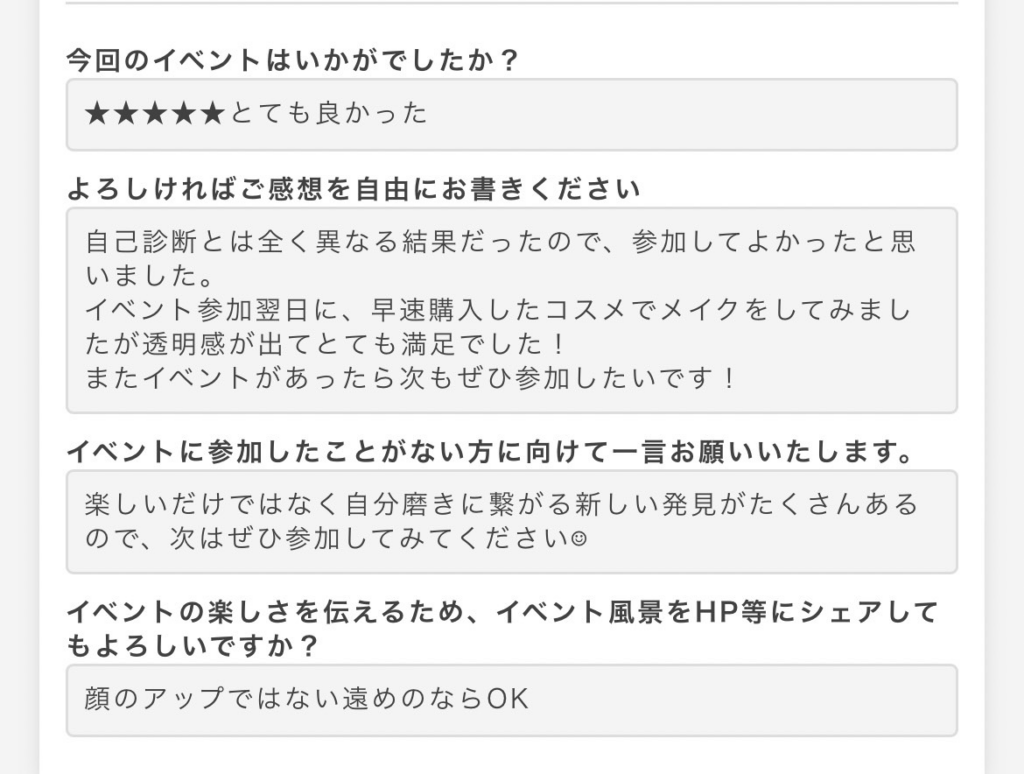Click the label 今回のイベントはいかがでしたか？
Viewport: 1024px width, 774px height.
click(x=292, y=60)
